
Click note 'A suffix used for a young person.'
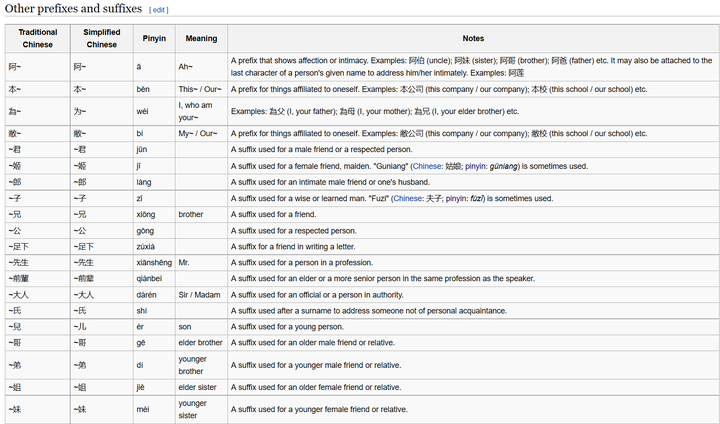(x=287, y=327)
